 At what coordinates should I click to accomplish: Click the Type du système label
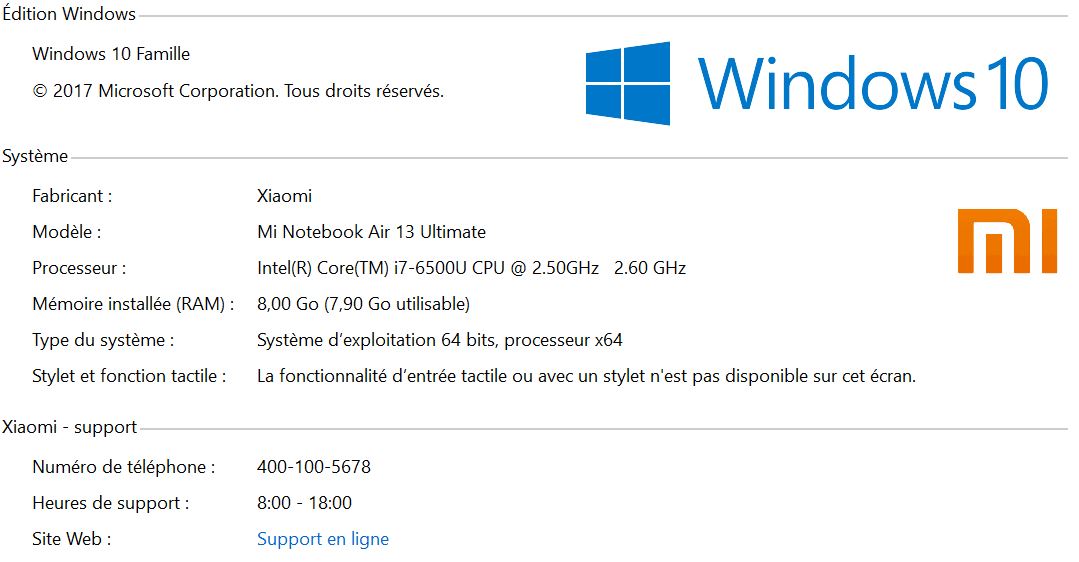[103, 341]
